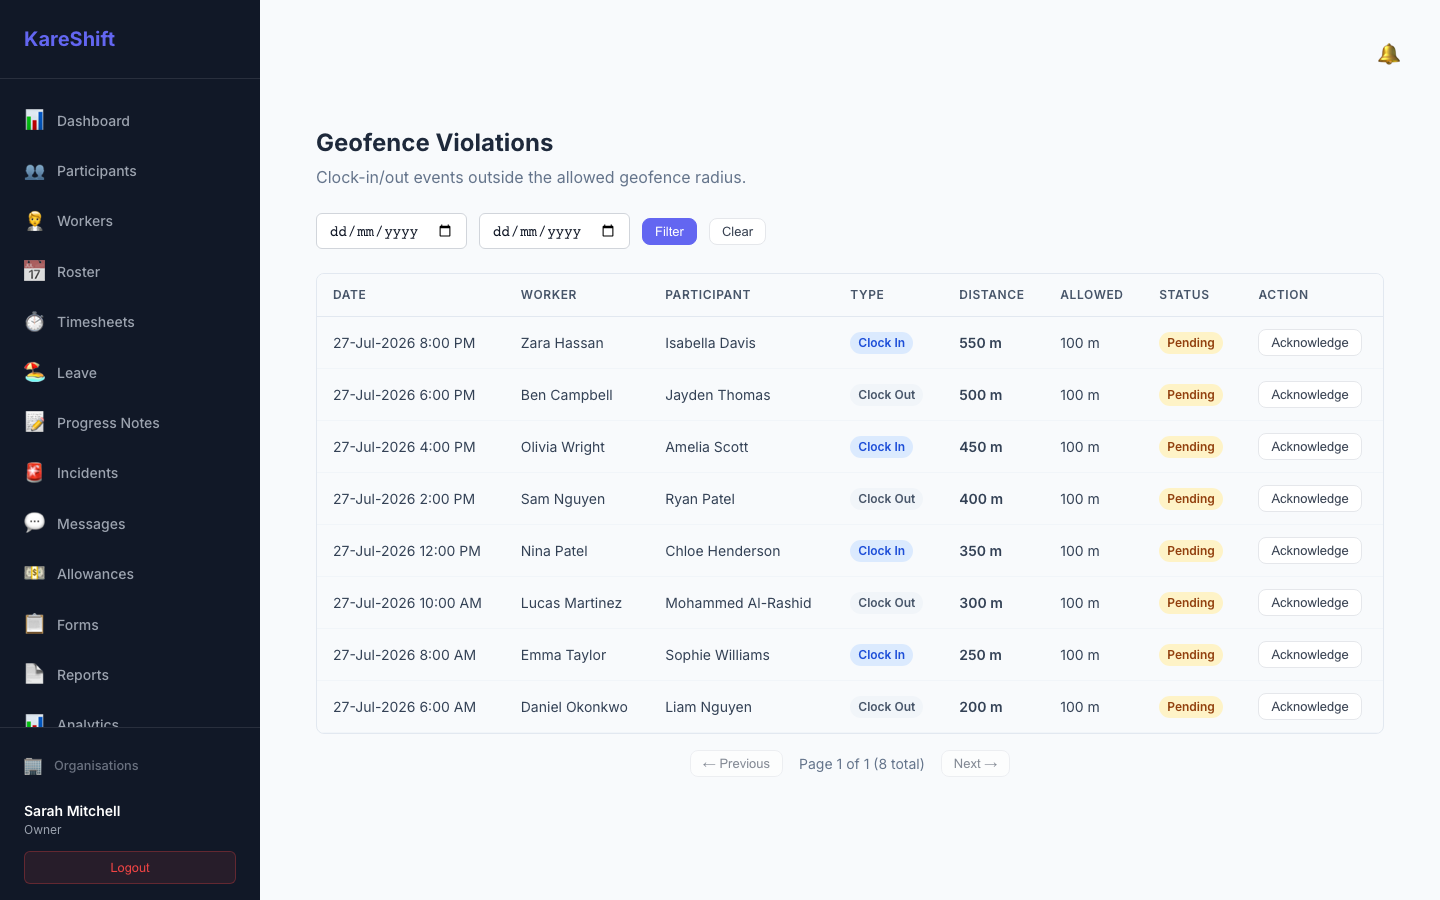Screen dimensions: 1440x900
Task: Open the notifications bell icon
Action: coord(1388,54)
